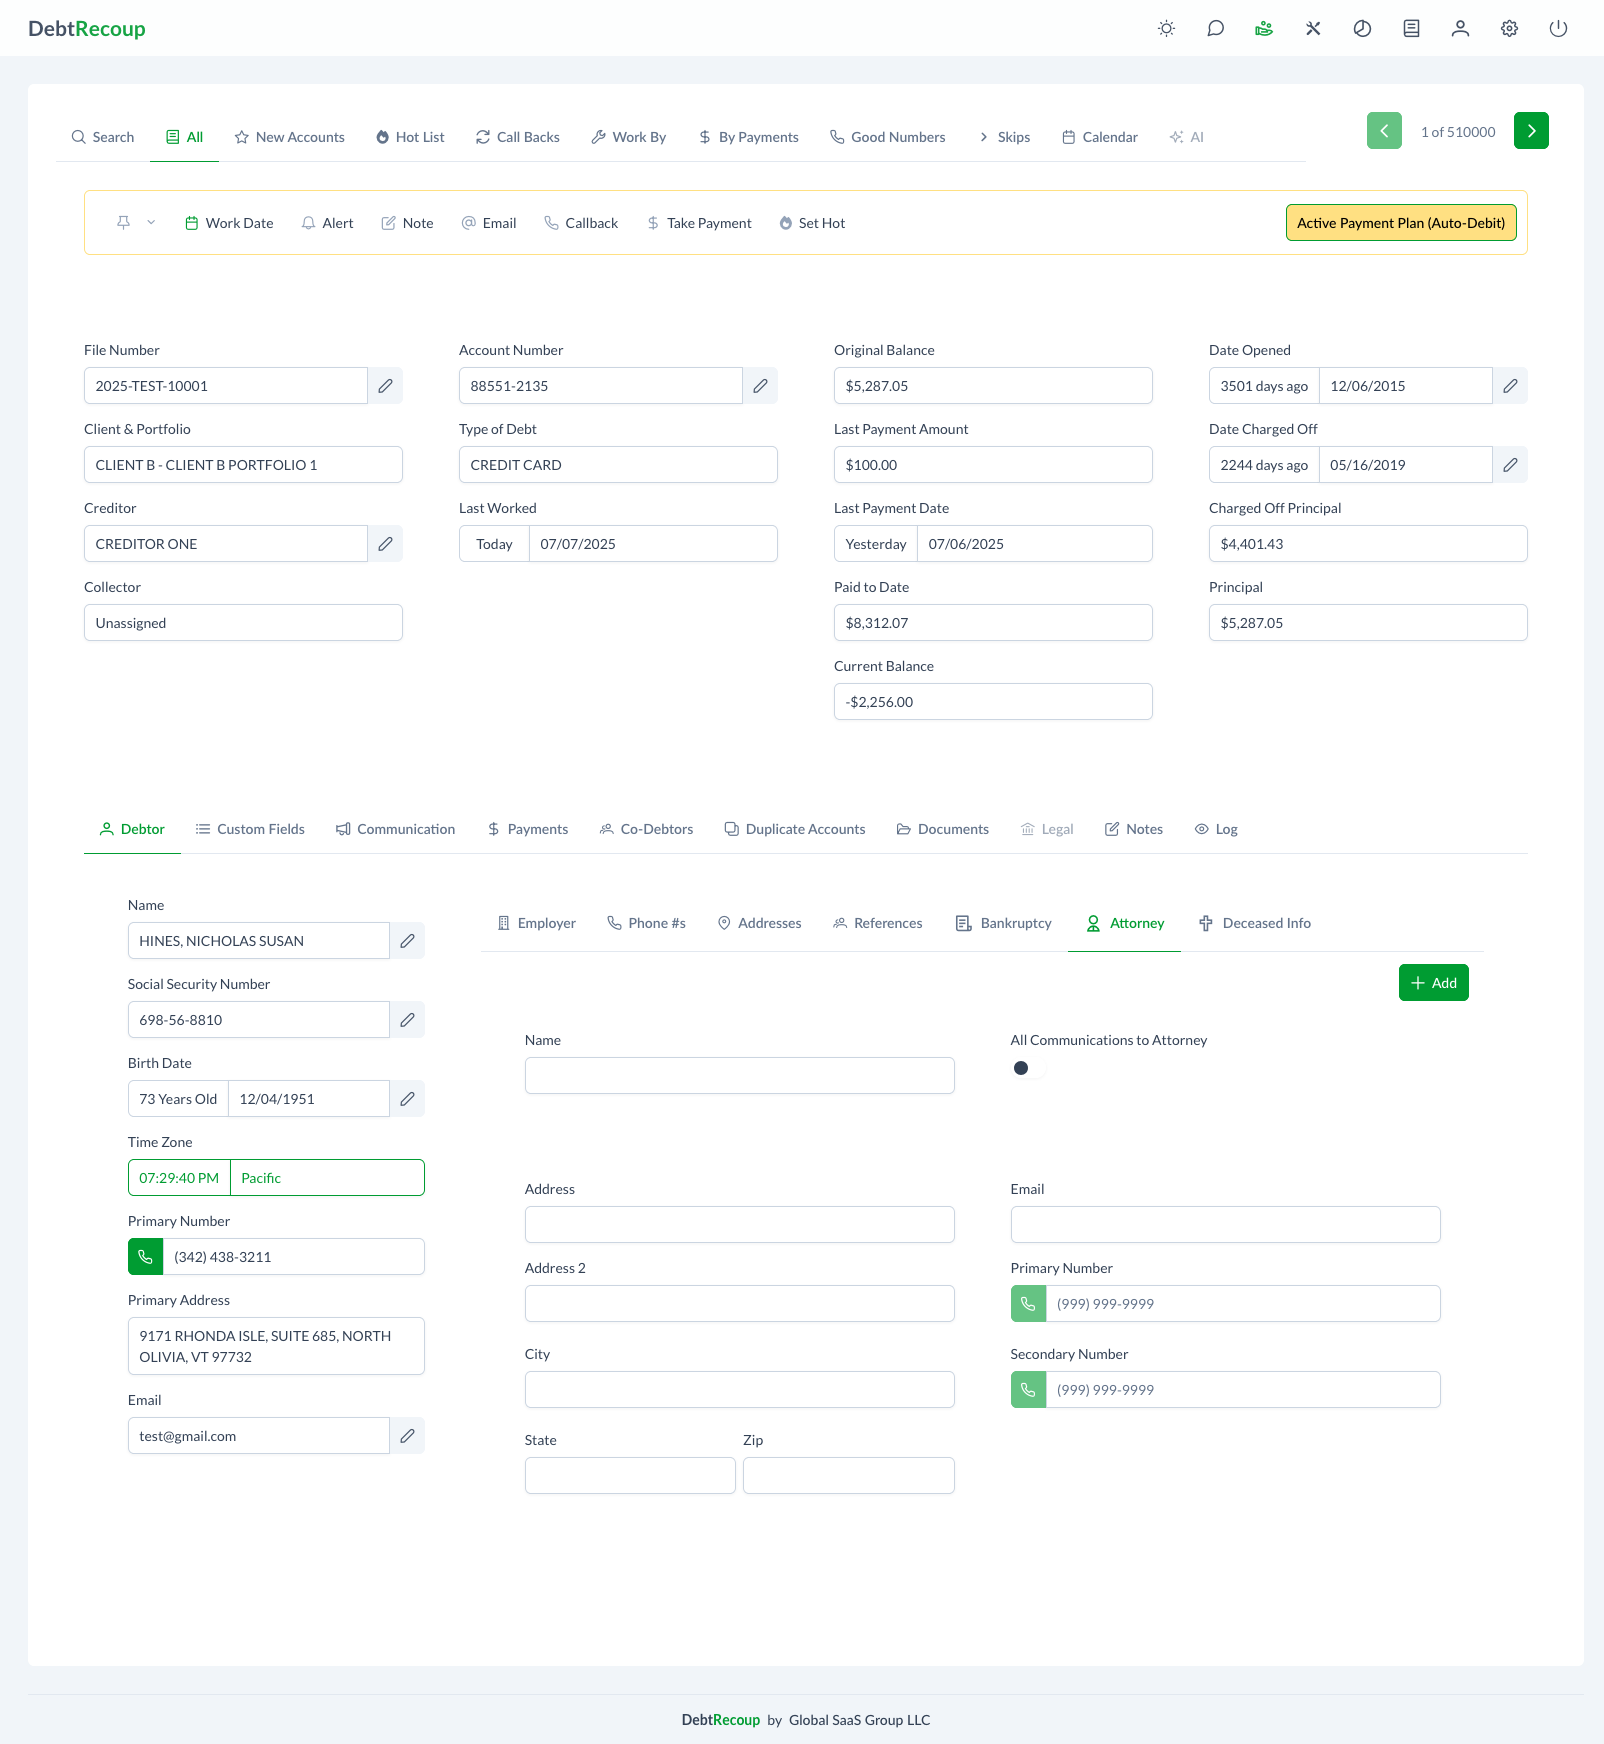Open the Bankruptcy sub-tab

(1004, 923)
